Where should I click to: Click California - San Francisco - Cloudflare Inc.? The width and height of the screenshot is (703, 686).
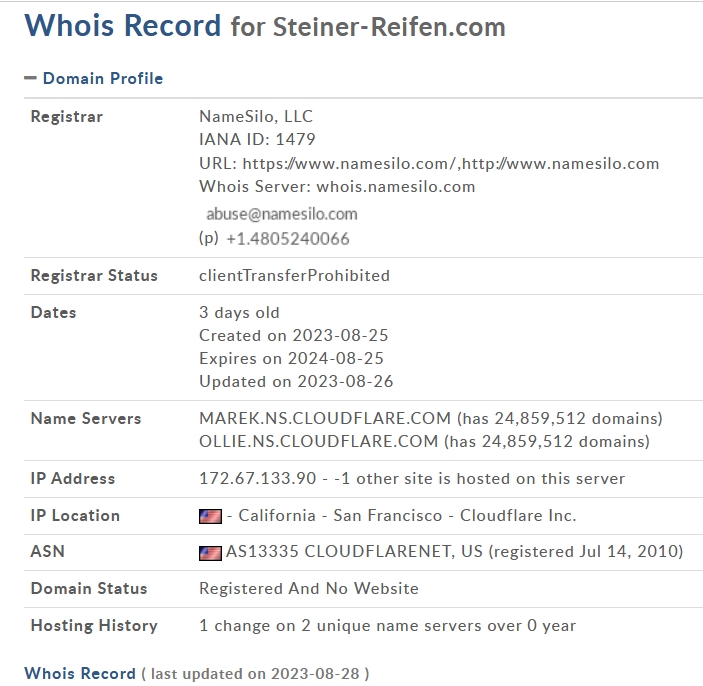click(x=407, y=516)
